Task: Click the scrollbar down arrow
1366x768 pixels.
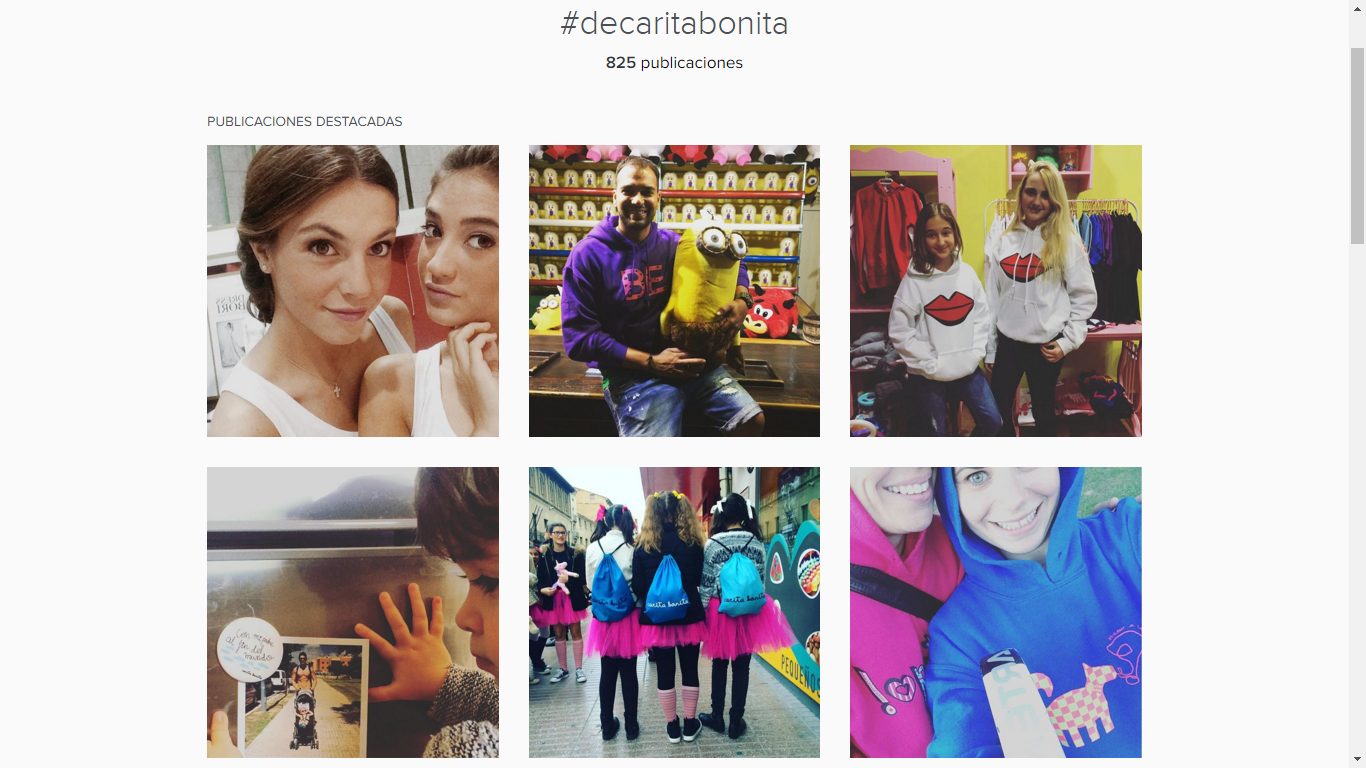Action: tap(1357, 759)
